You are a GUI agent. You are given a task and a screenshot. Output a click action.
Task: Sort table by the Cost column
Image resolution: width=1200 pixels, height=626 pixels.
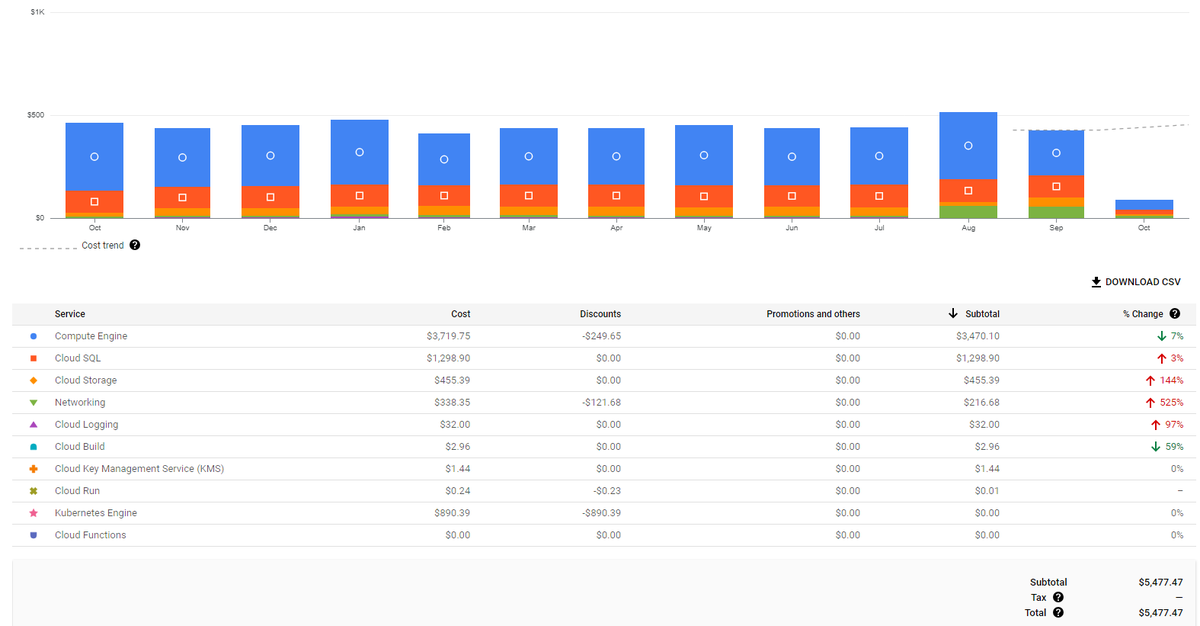pyautogui.click(x=460, y=314)
